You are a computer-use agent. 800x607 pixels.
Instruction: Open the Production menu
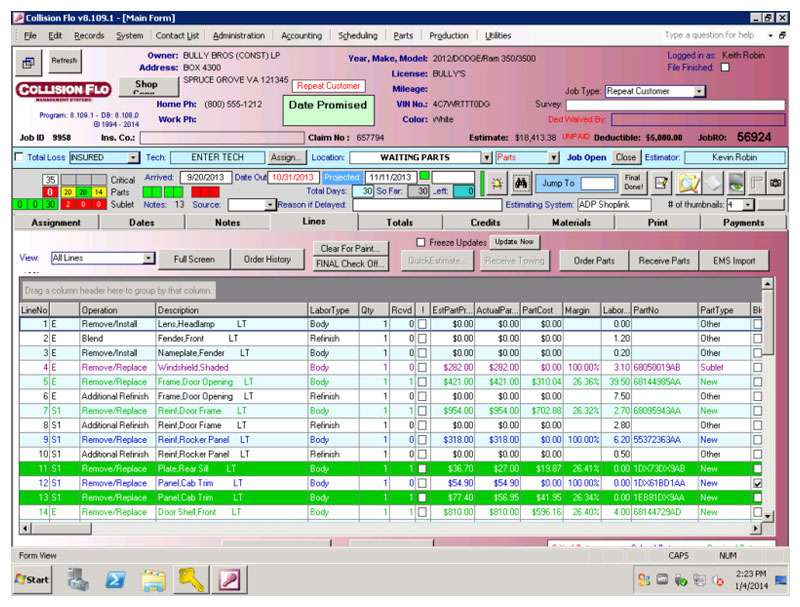[x=448, y=36]
